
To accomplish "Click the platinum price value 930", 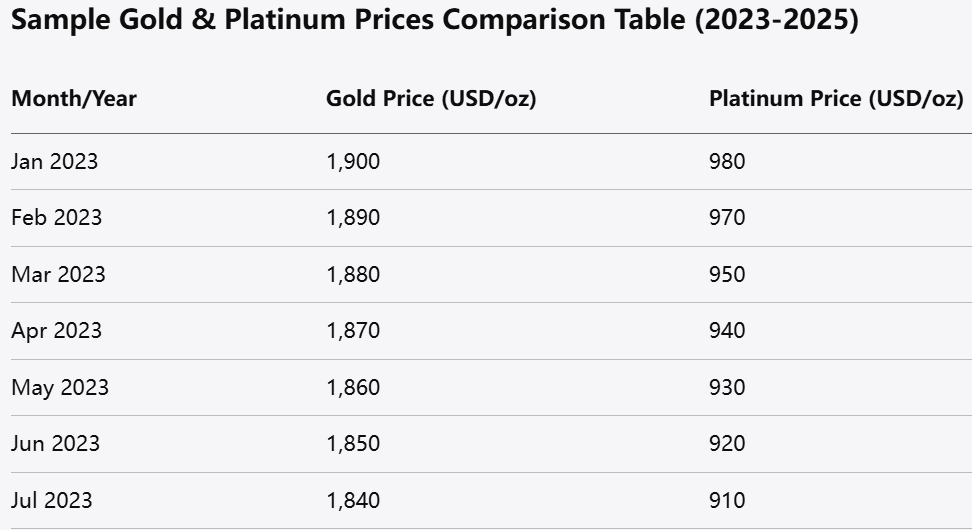I will [x=727, y=387].
